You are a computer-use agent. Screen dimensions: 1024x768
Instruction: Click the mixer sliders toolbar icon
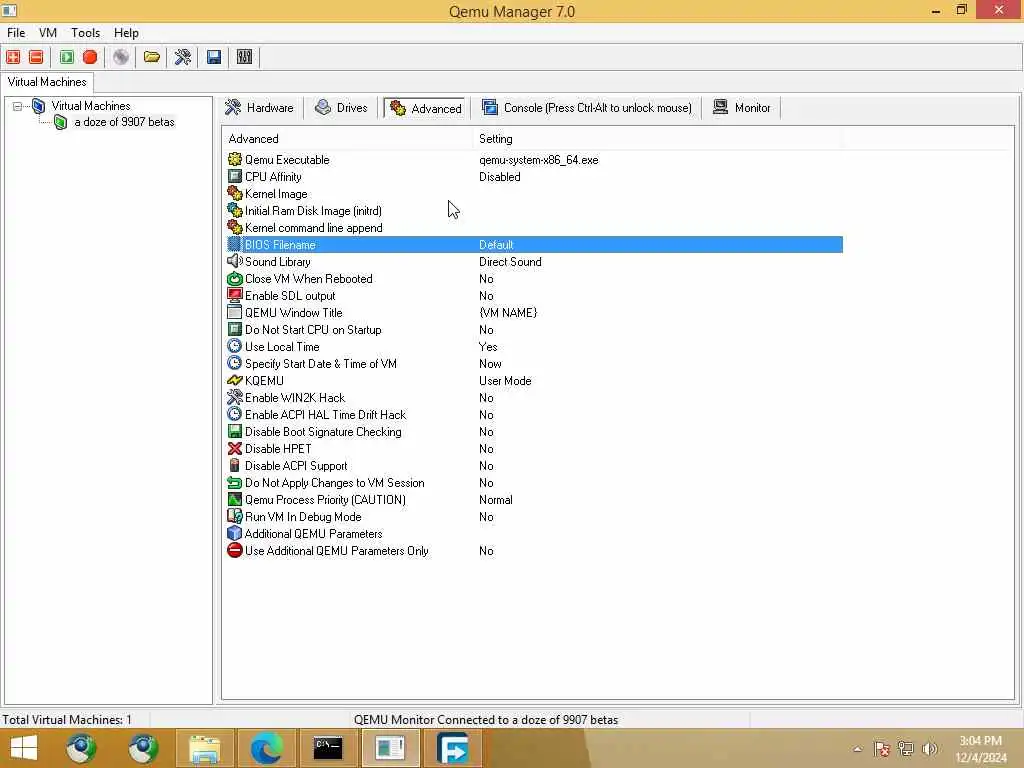(x=244, y=57)
